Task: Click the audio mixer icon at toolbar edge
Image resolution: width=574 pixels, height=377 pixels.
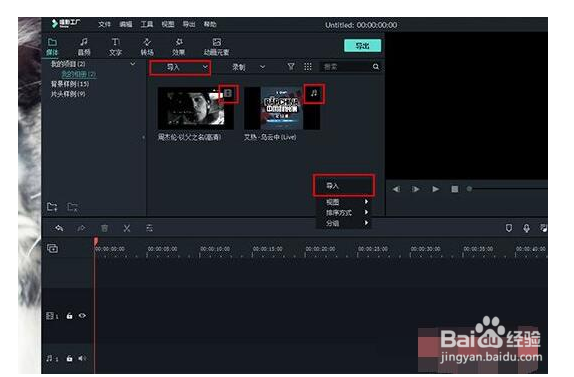Action: [x=544, y=228]
